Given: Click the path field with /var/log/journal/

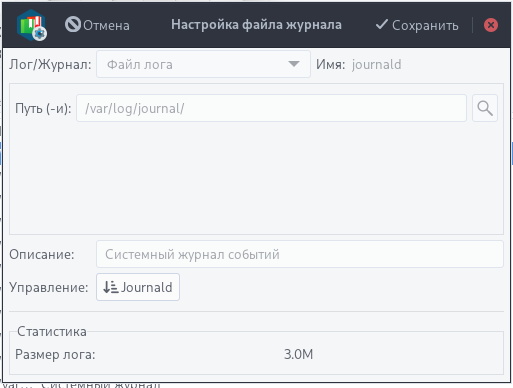Looking at the screenshot, I should pos(271,108).
